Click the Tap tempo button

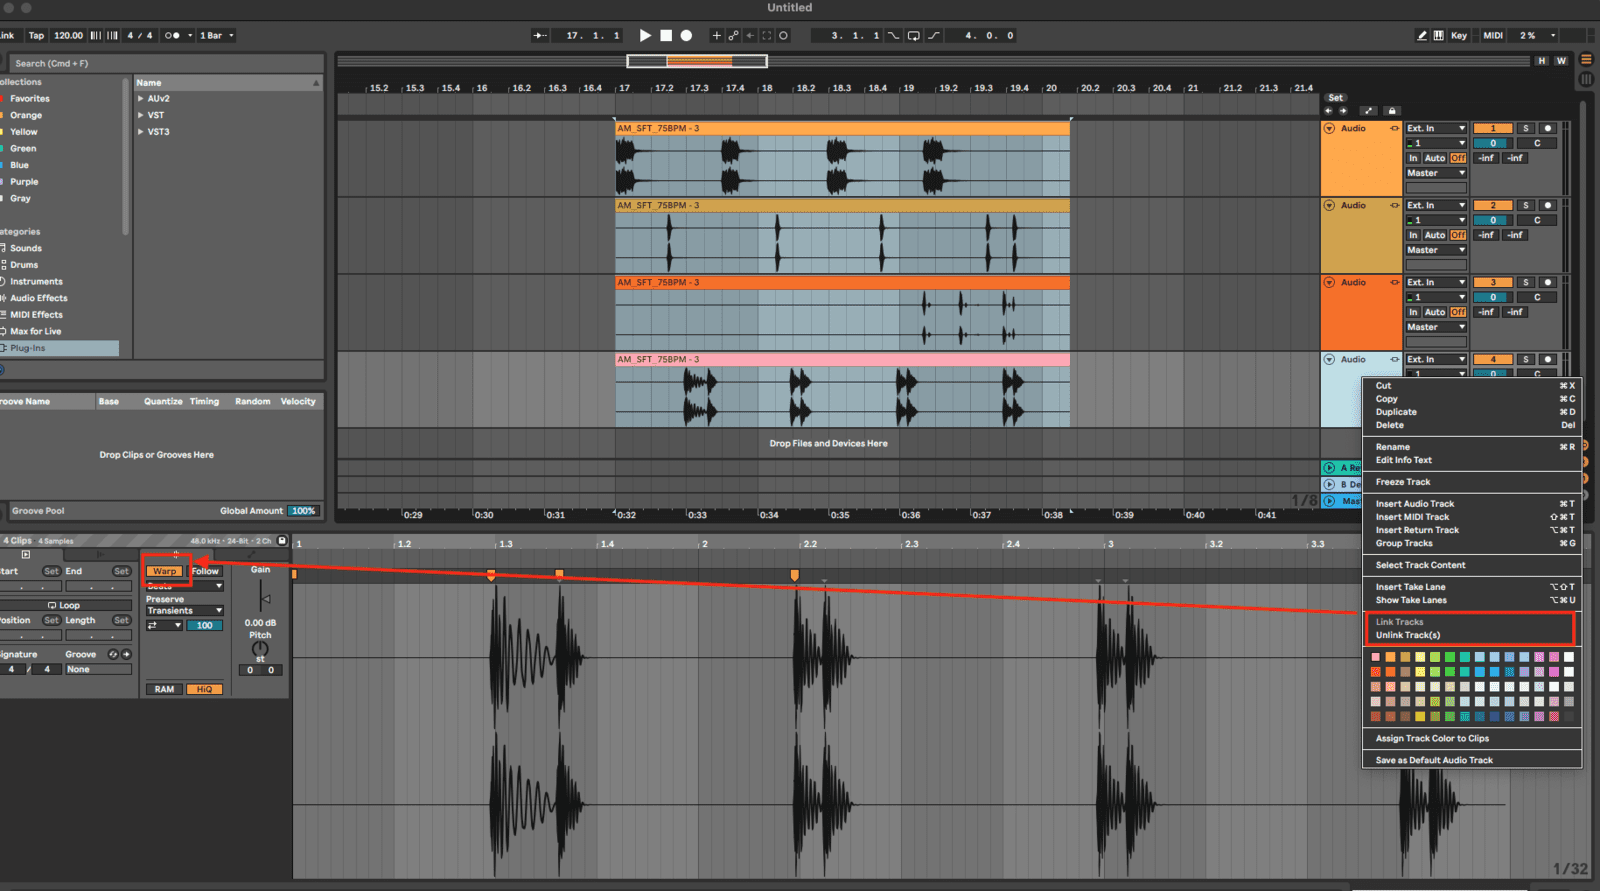tap(36, 35)
